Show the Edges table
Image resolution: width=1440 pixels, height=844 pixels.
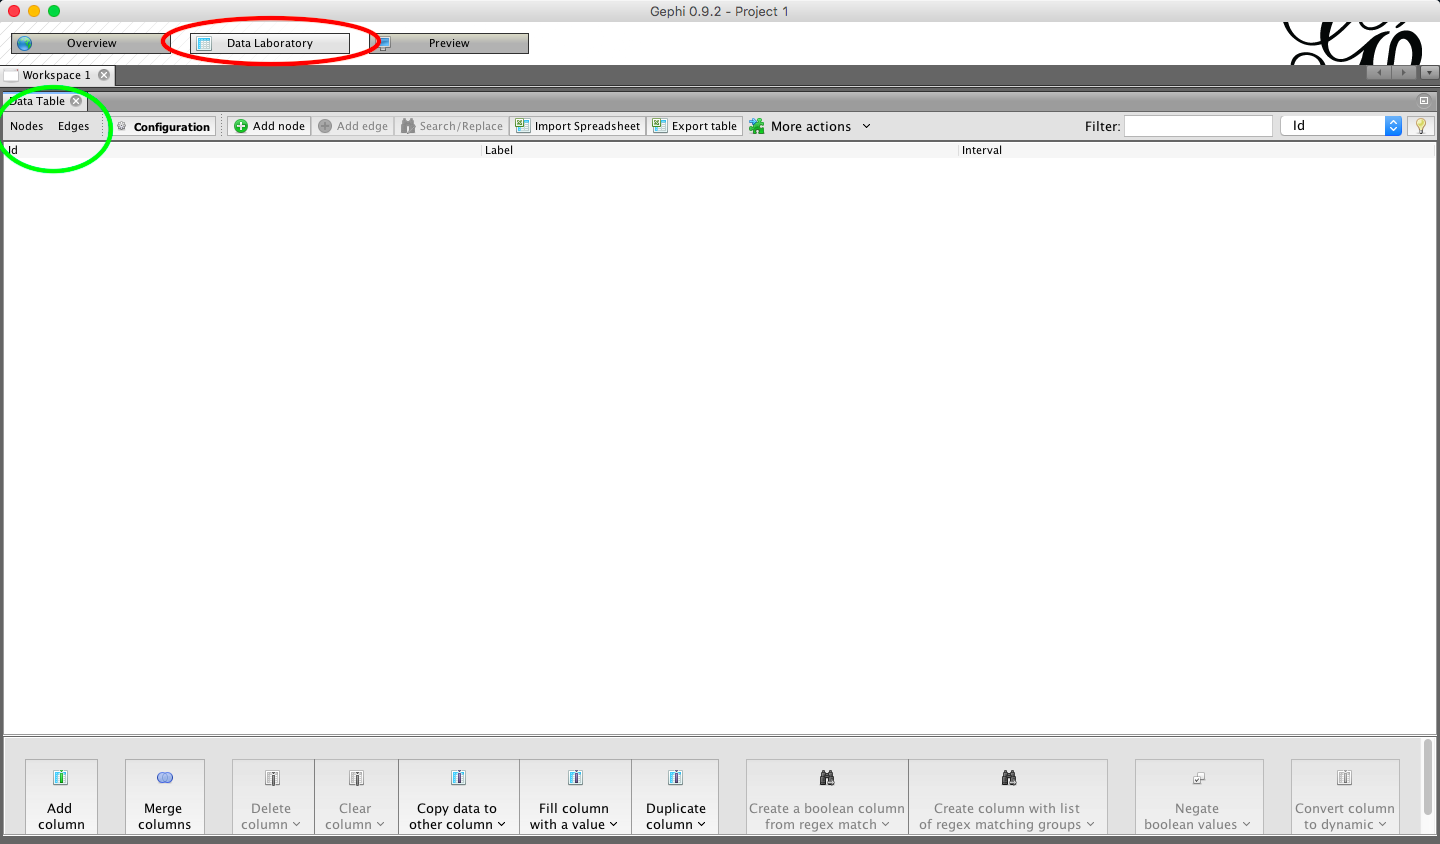73,126
